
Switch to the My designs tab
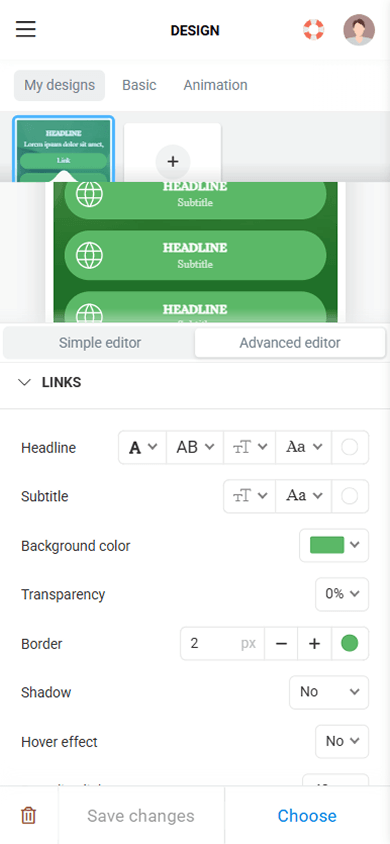click(59, 85)
